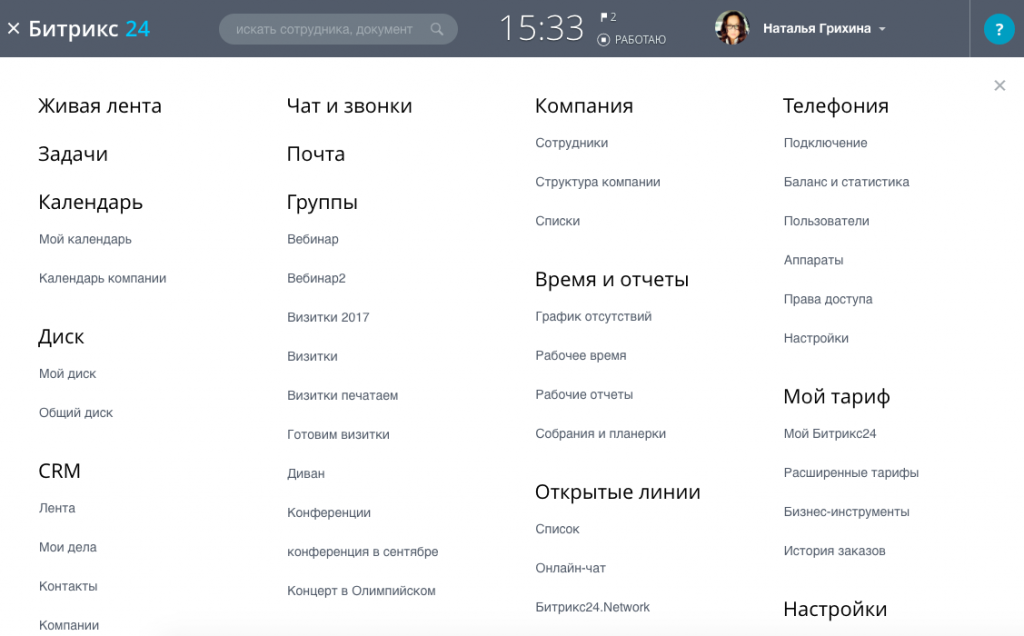Click the employee and document search field
Viewport: 1024px width, 636px height.
(338, 29)
